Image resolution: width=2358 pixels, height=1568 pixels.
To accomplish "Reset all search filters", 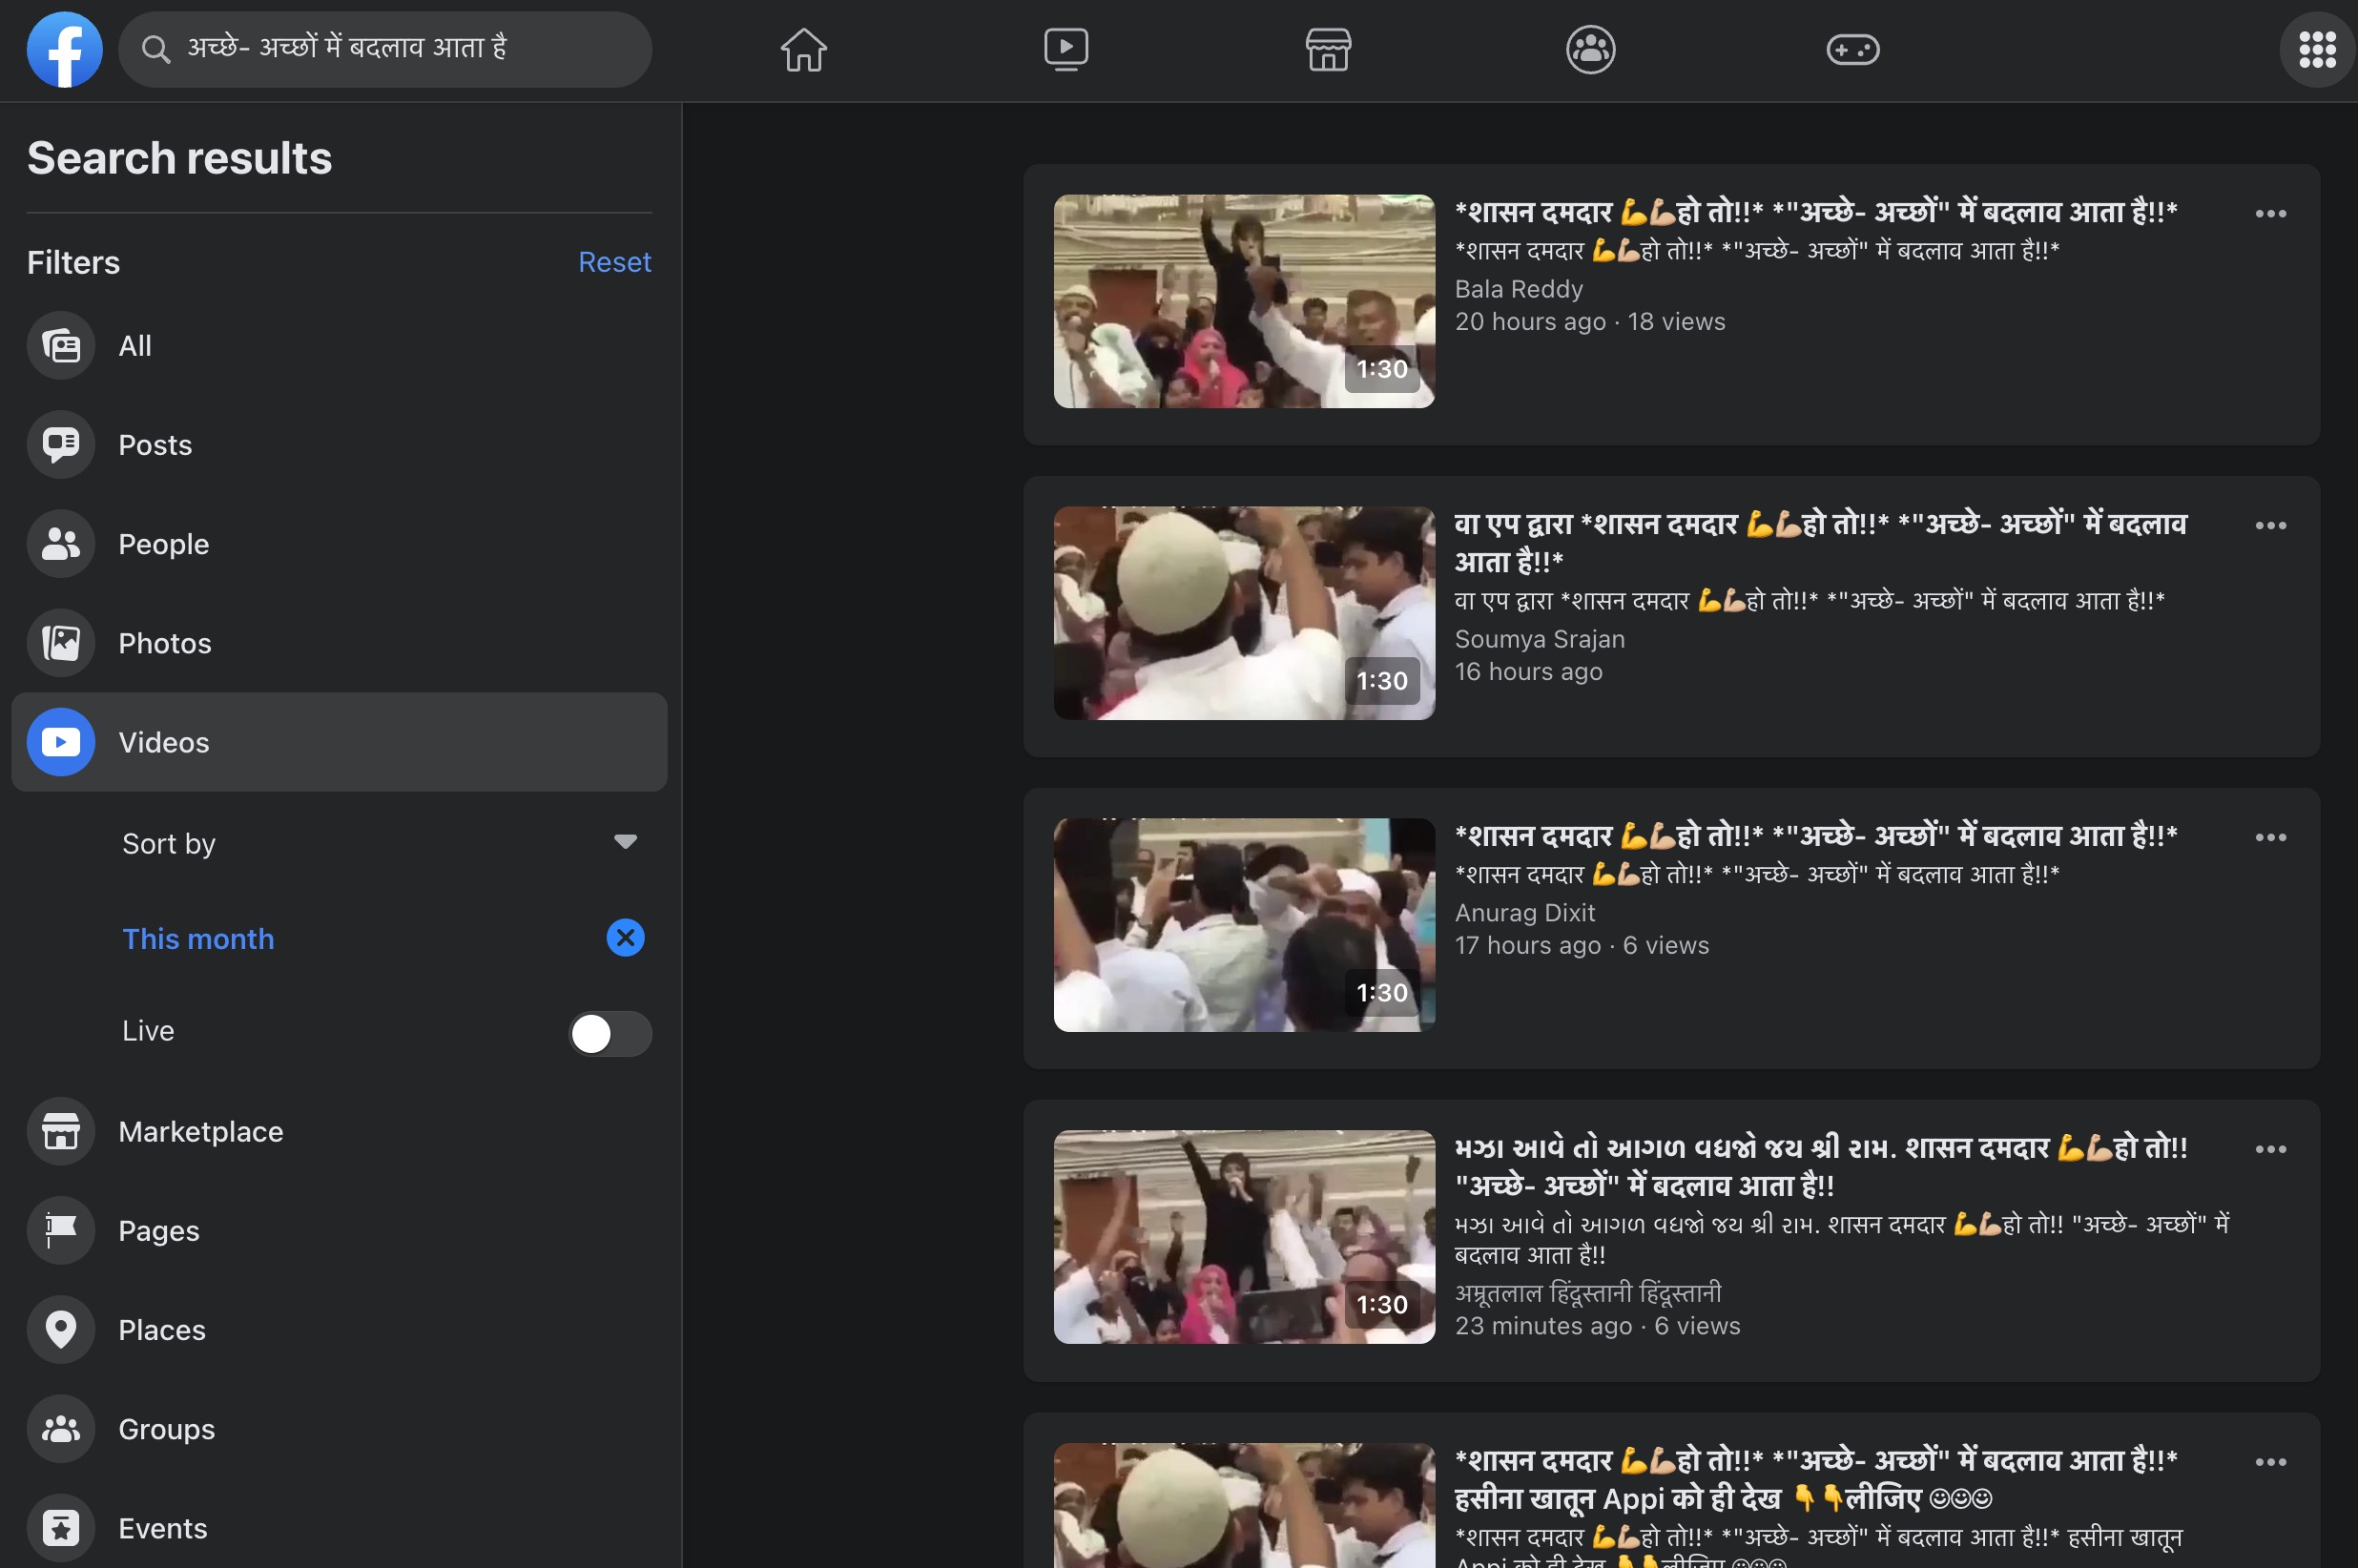I will pyautogui.click(x=614, y=262).
